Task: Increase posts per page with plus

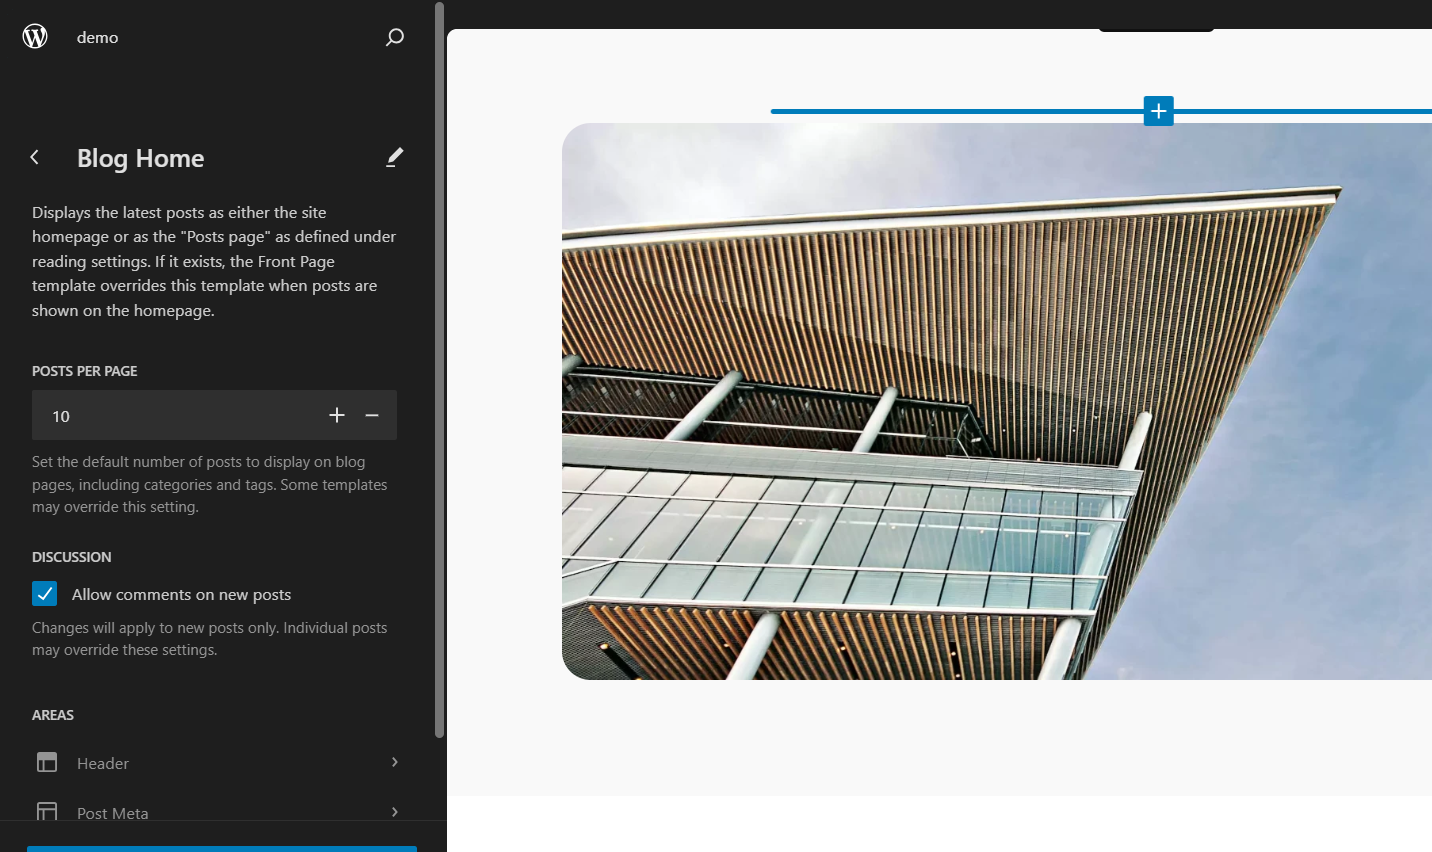Action: pyautogui.click(x=337, y=415)
